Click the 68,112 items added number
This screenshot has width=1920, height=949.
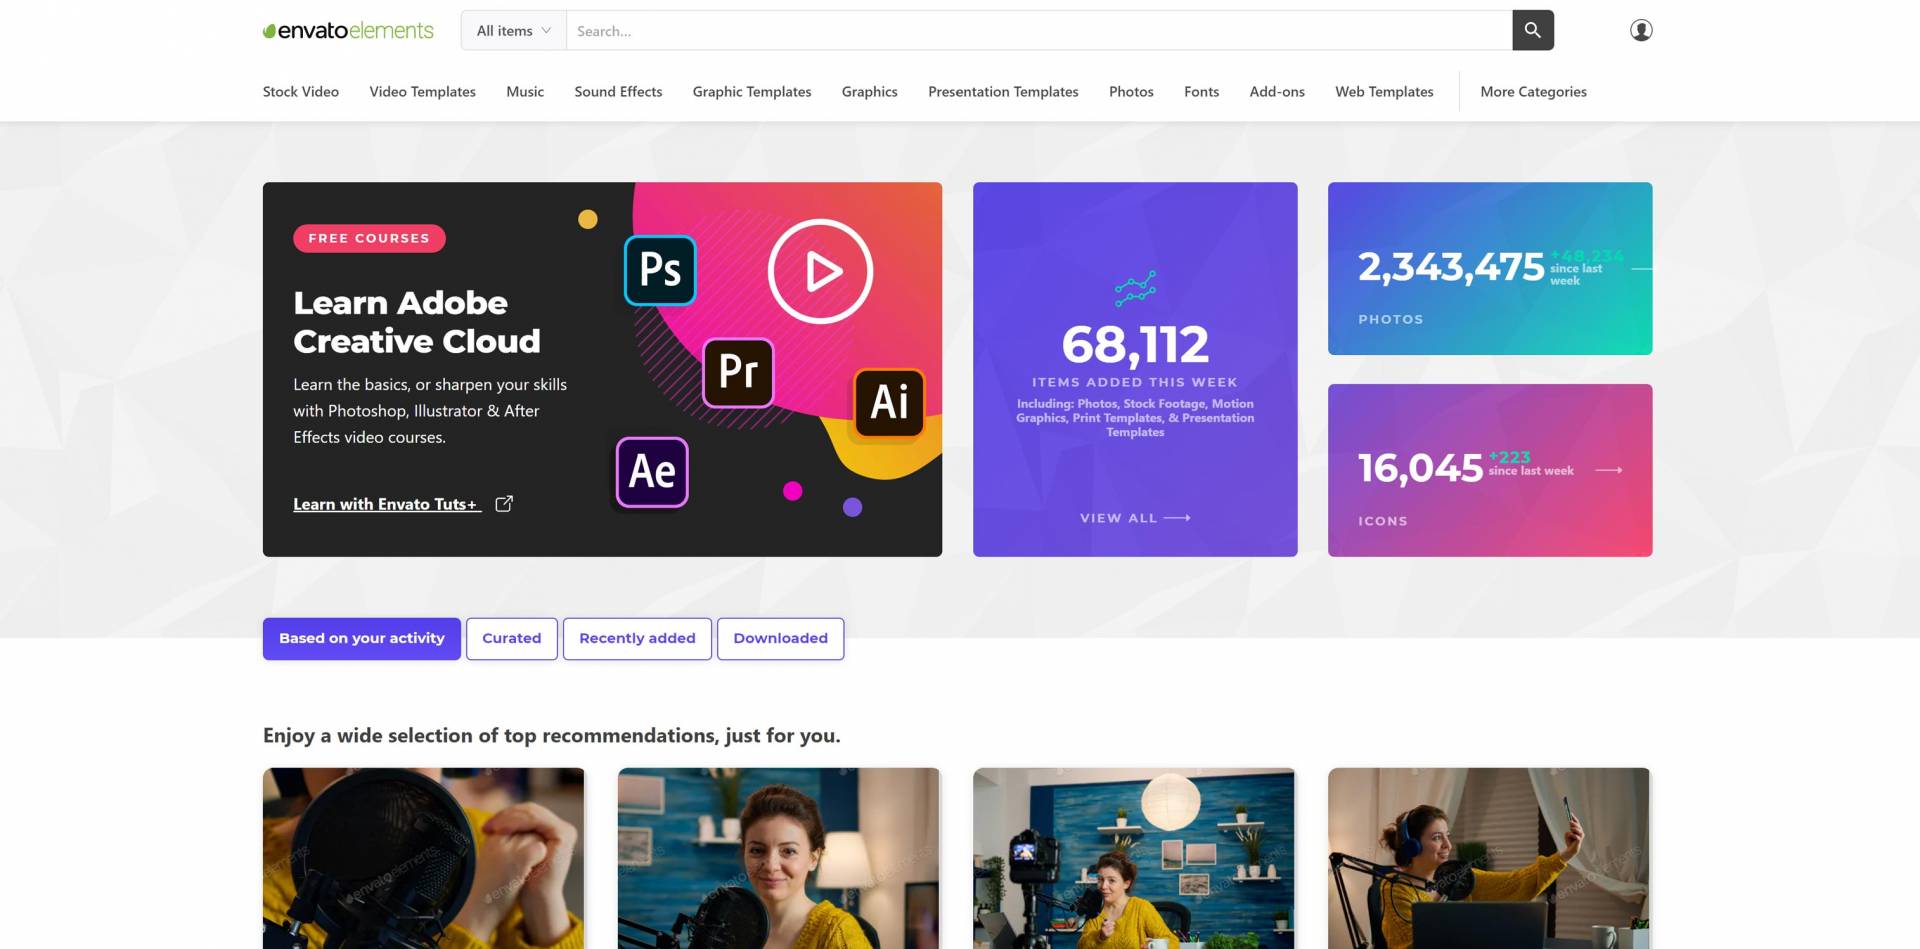(1135, 345)
